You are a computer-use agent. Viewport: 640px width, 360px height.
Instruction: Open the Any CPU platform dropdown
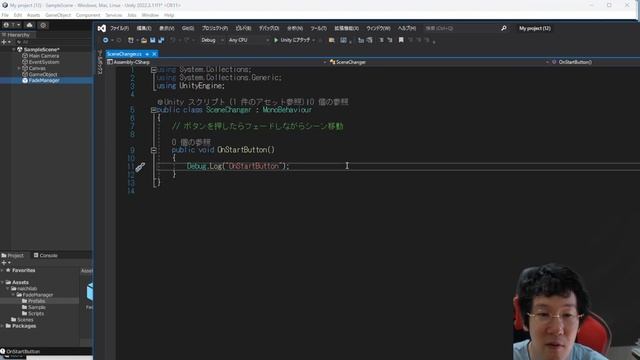(249, 40)
